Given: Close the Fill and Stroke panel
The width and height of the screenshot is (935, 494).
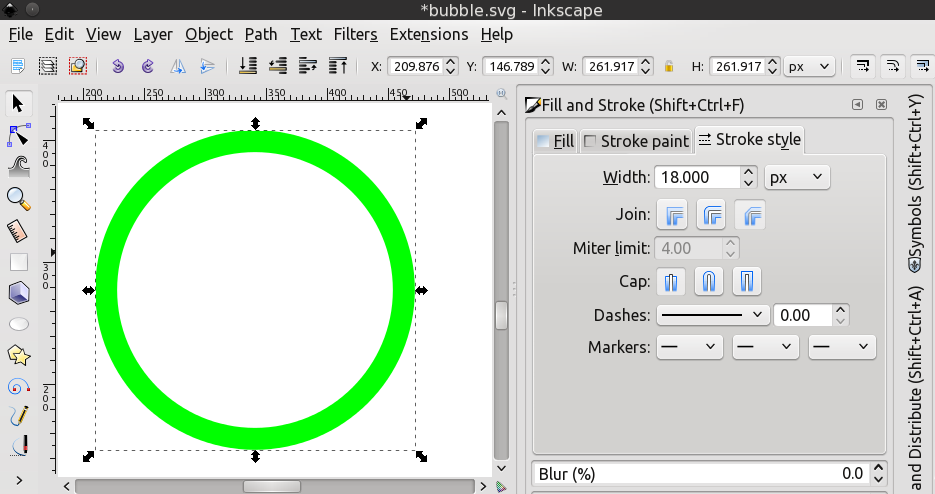Looking at the screenshot, I should [881, 105].
